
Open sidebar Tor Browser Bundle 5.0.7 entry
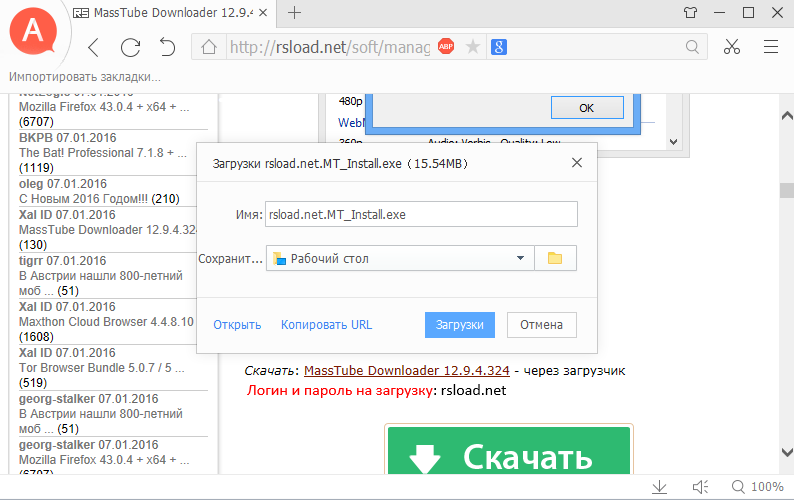coord(101,368)
